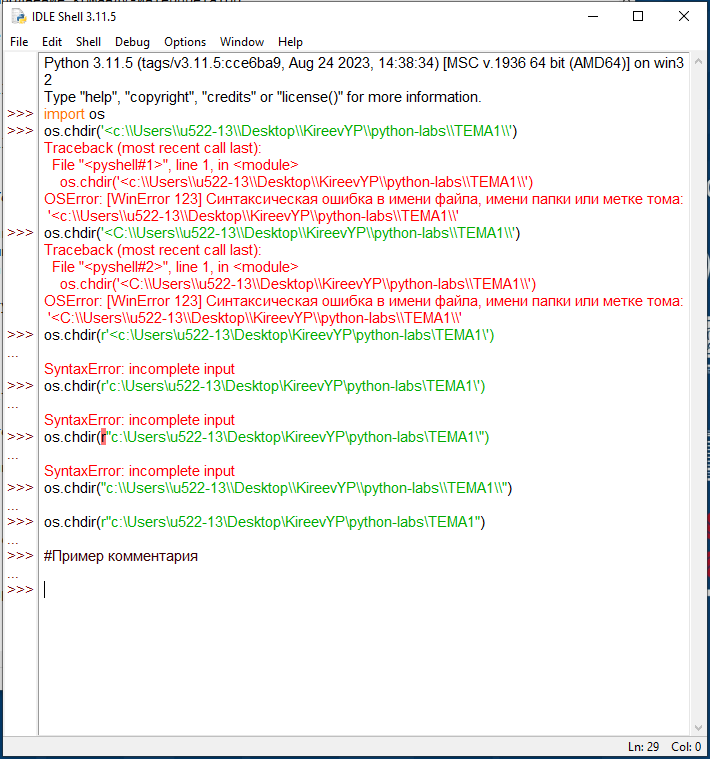Click the 'Col: 0' status bar indicator
This screenshot has width=710, height=759.
pyautogui.click(x=686, y=747)
